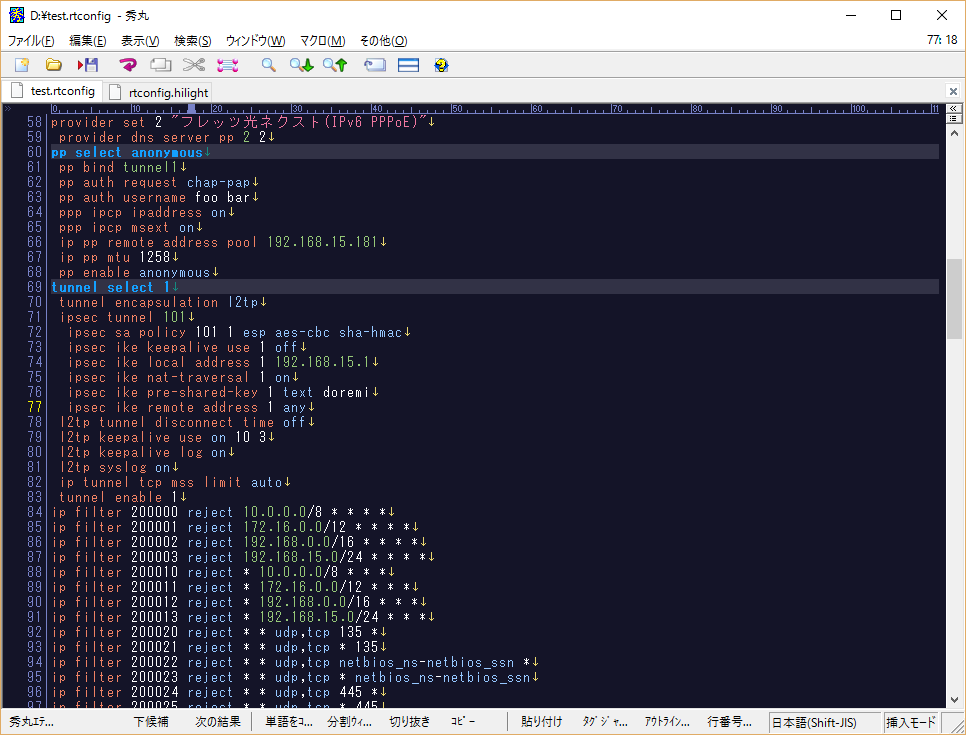This screenshot has width=966, height=735.
Task: Click the ｱｳﾄﾗｲﾝ... function key button
Action: click(667, 721)
